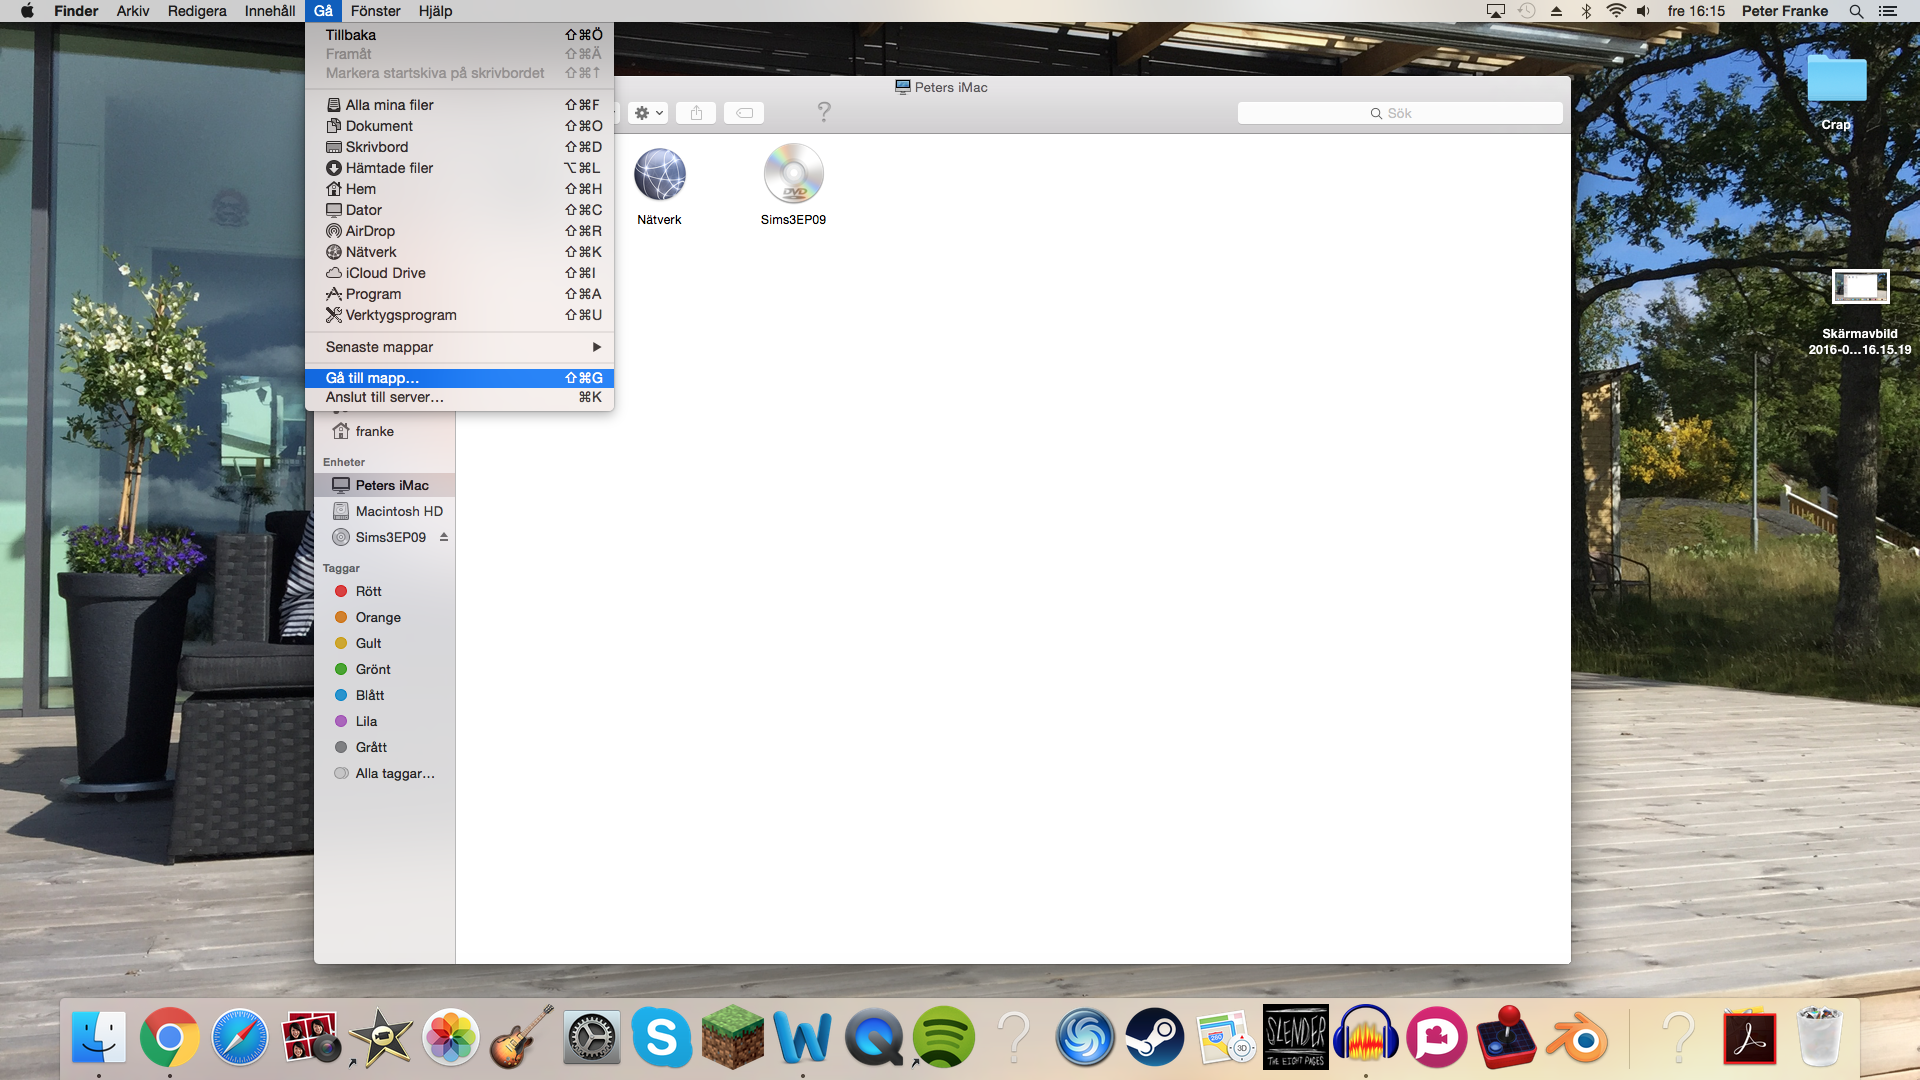The height and width of the screenshot is (1080, 1920).
Task: Open Notification Center list icon
Action: click(x=1888, y=11)
